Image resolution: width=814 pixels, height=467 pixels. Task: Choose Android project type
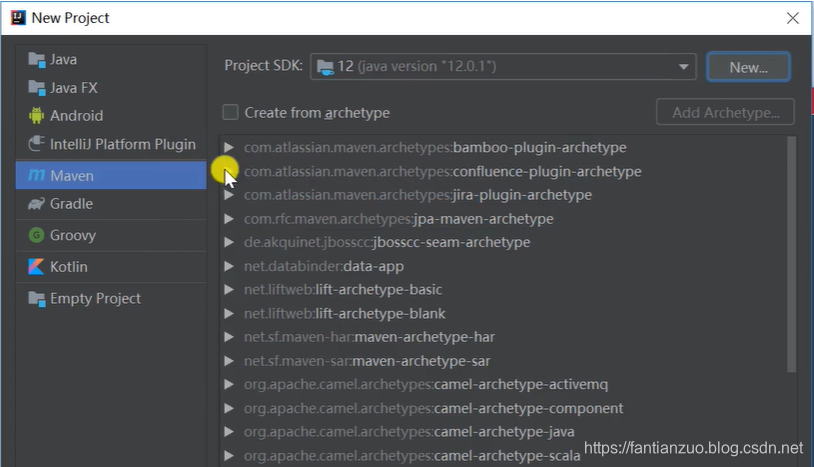pyautogui.click(x=111, y=116)
